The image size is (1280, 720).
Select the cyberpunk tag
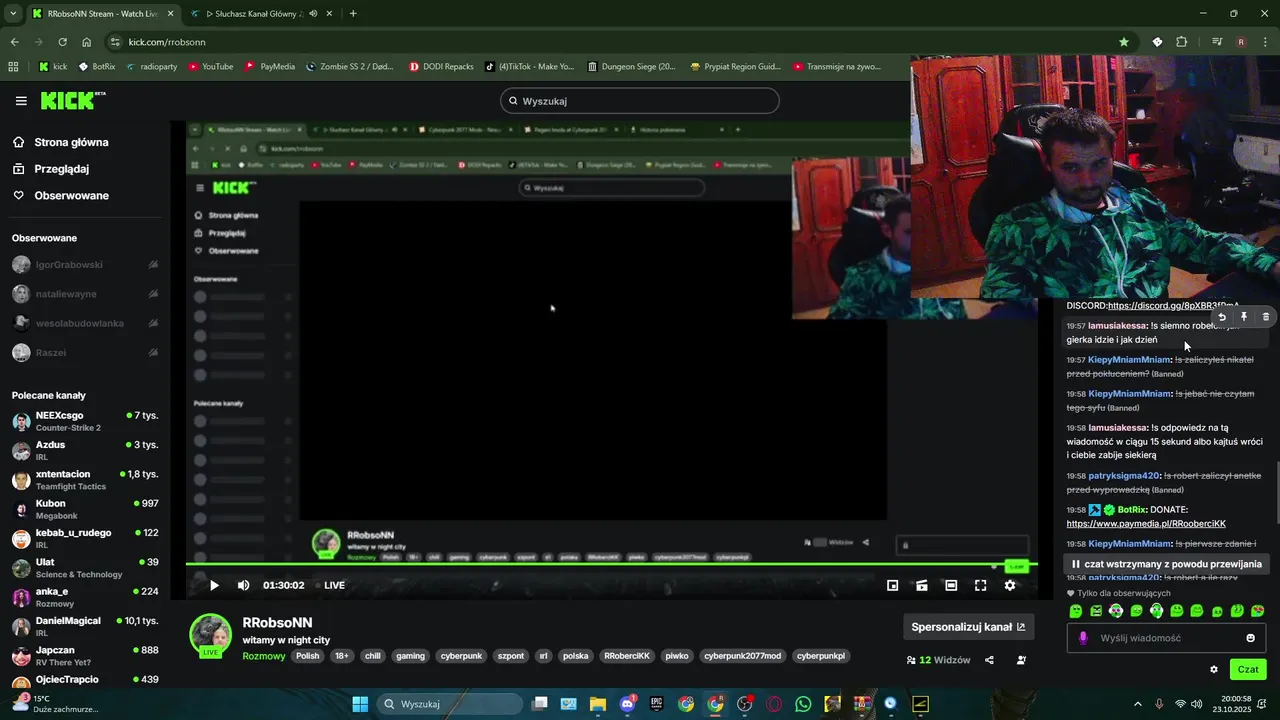(461, 656)
